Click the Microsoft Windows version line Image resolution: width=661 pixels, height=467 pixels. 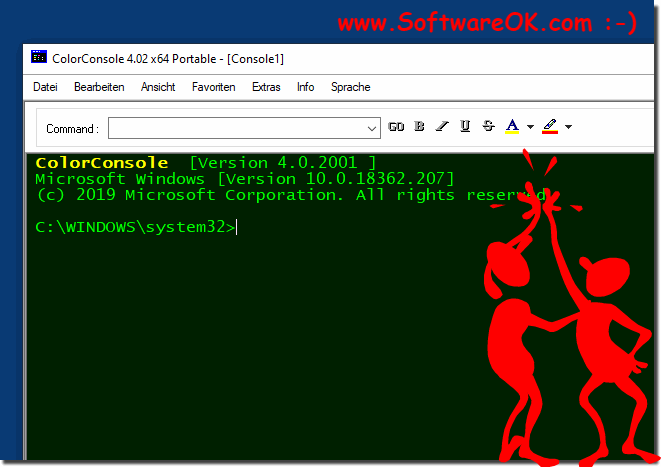245,179
